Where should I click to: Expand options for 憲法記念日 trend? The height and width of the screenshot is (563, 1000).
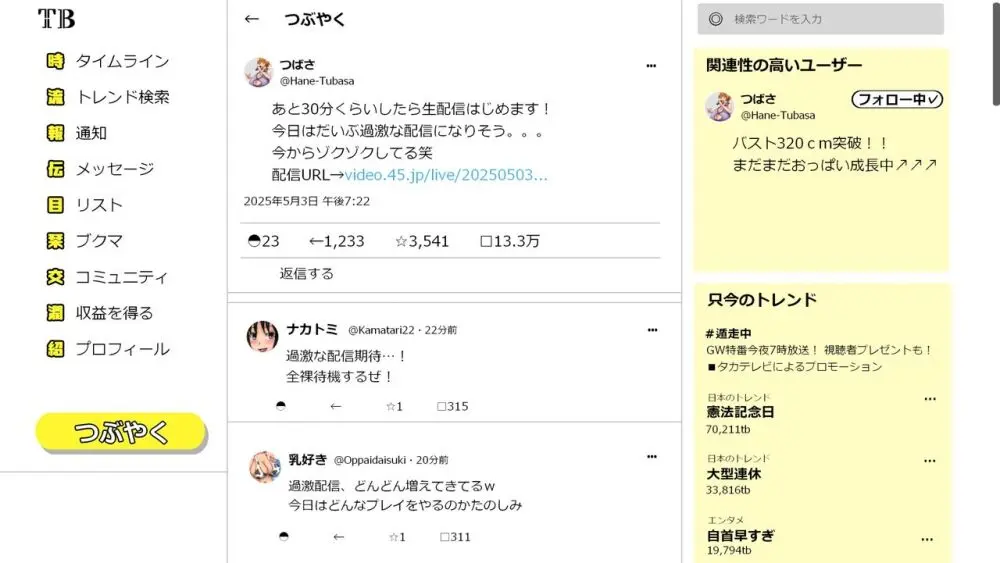930,398
